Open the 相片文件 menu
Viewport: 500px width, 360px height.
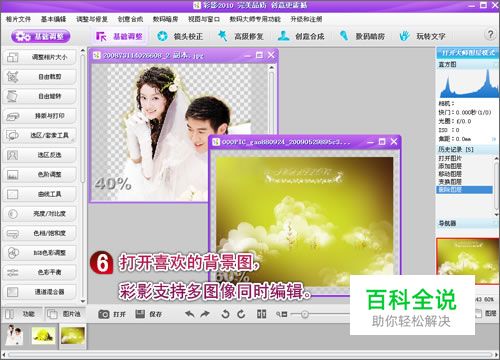tap(18, 19)
